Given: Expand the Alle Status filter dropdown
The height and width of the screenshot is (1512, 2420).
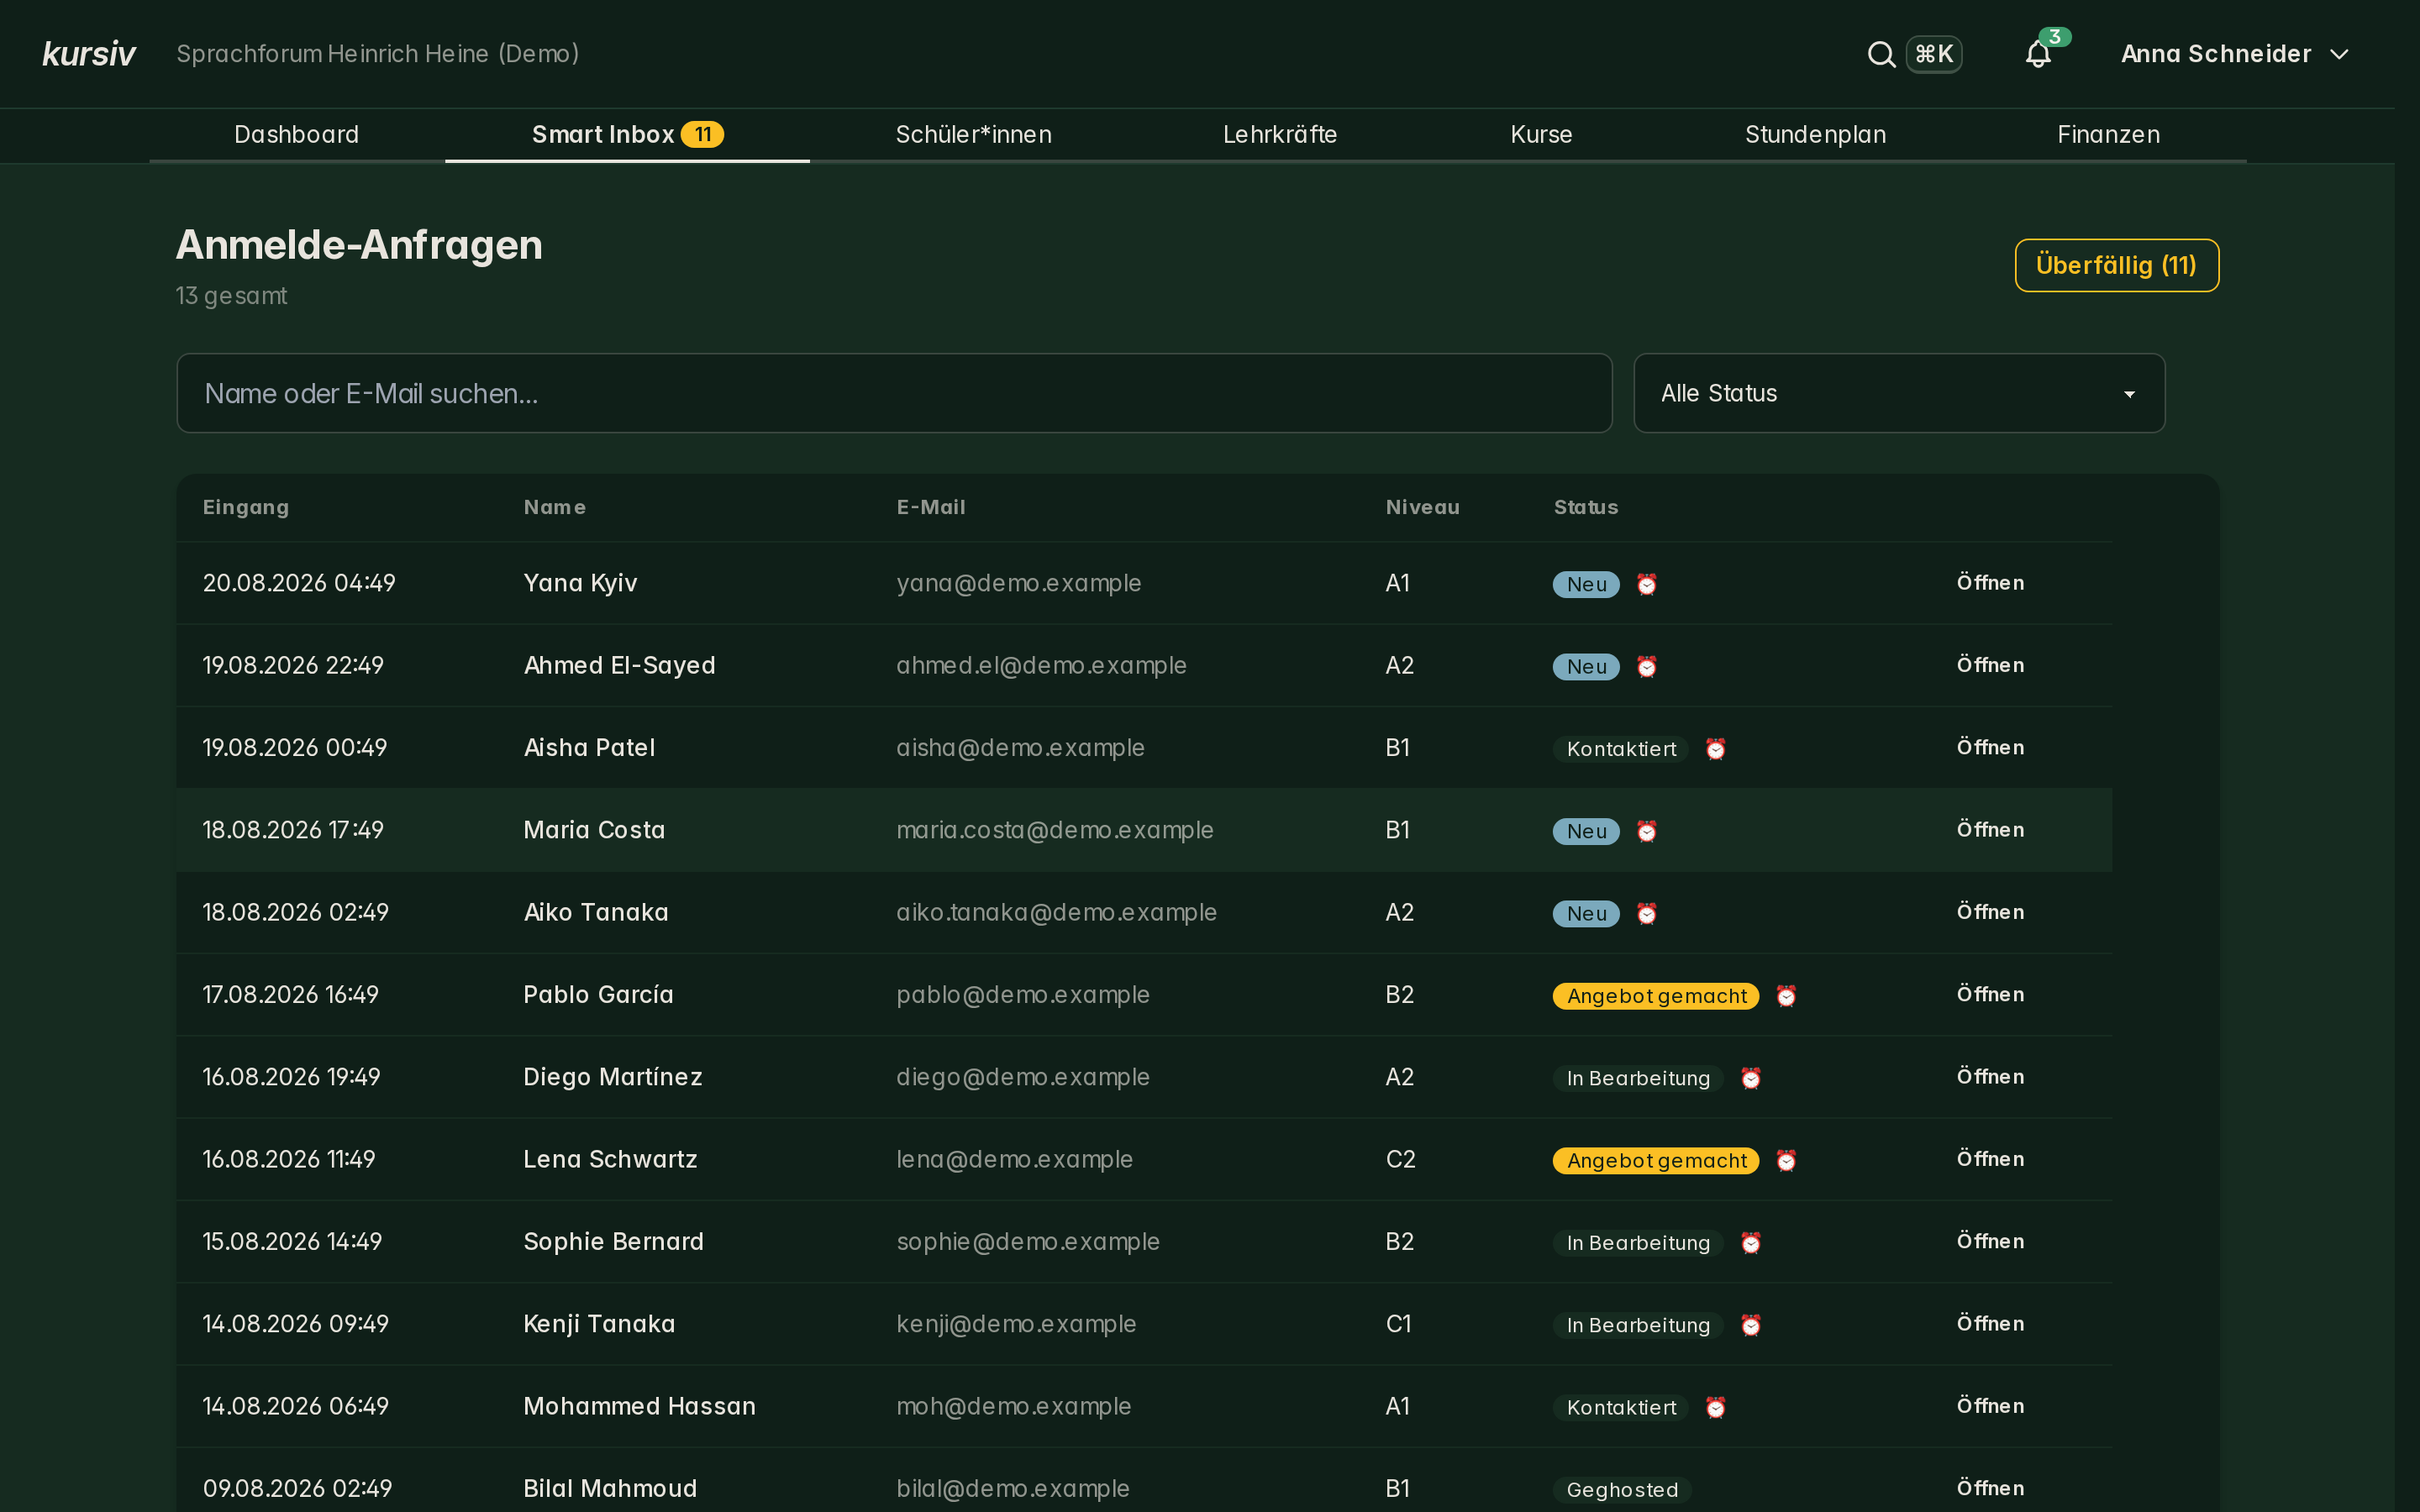Looking at the screenshot, I should 1898,393.
